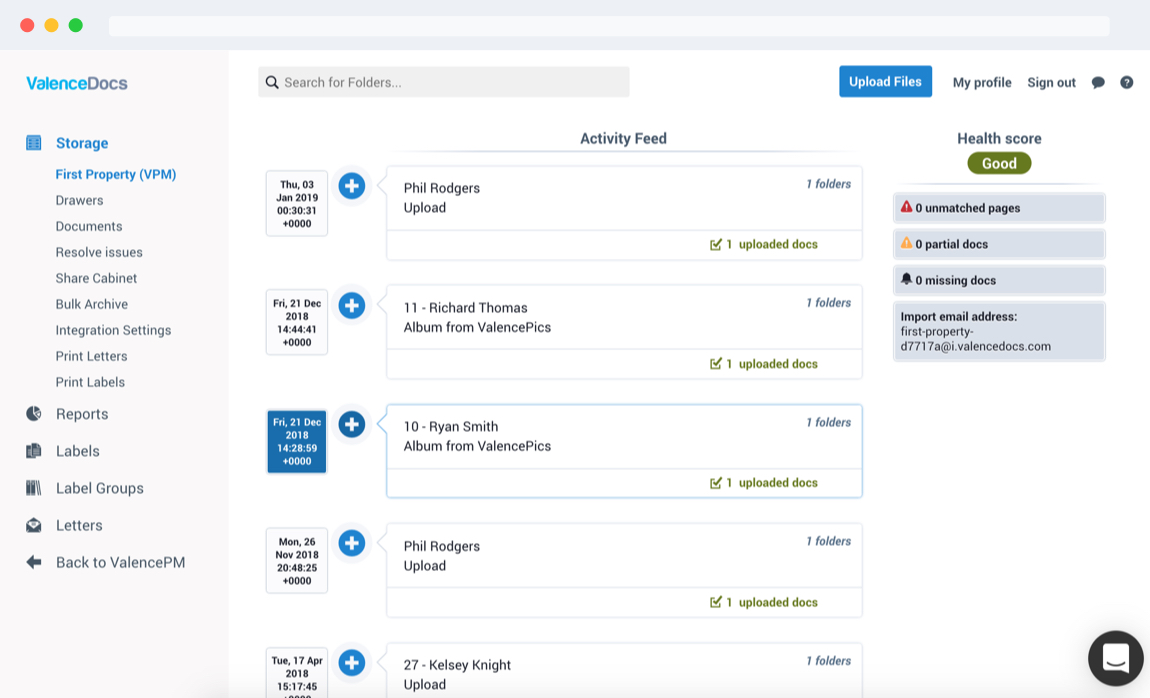Open the Reports section
The image size is (1150, 698).
82,414
